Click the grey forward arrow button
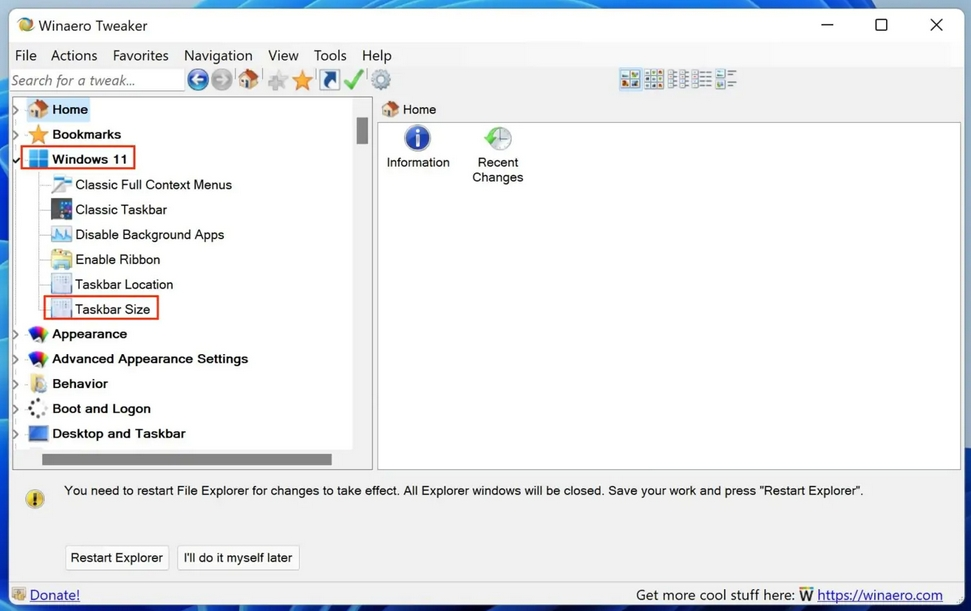The width and height of the screenshot is (971, 611). point(222,80)
